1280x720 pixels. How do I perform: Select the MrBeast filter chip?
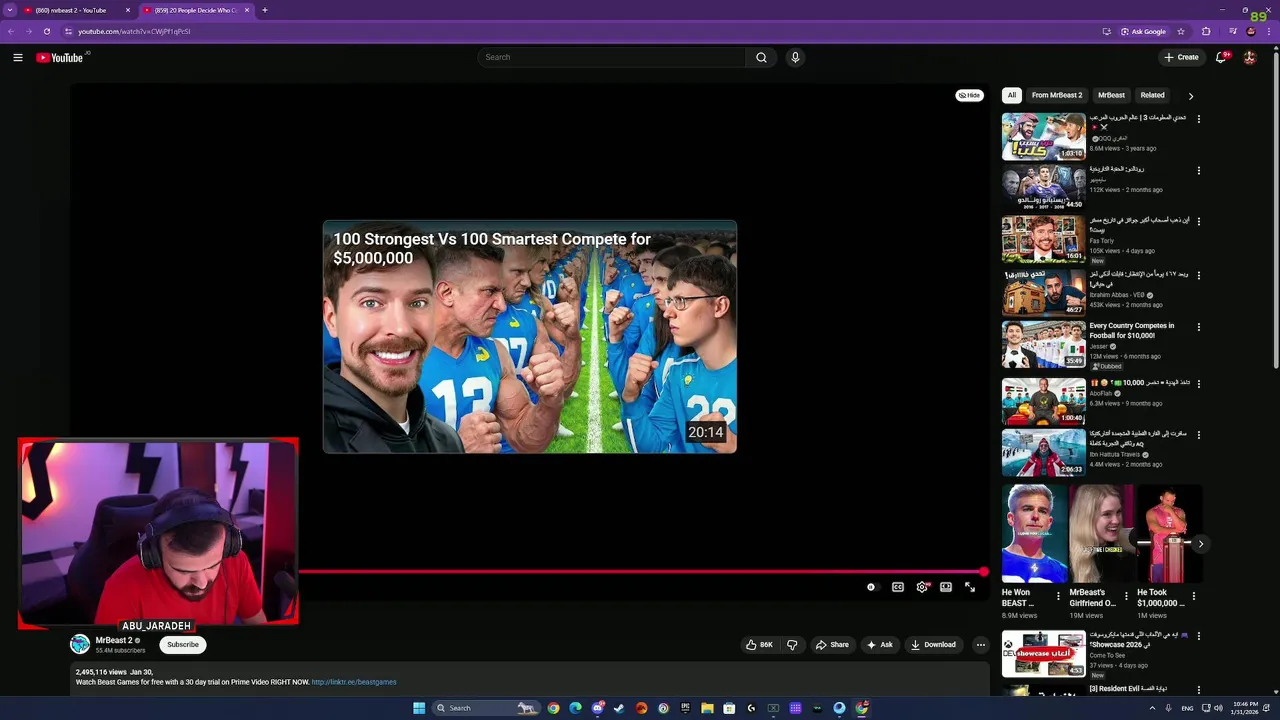(1111, 95)
